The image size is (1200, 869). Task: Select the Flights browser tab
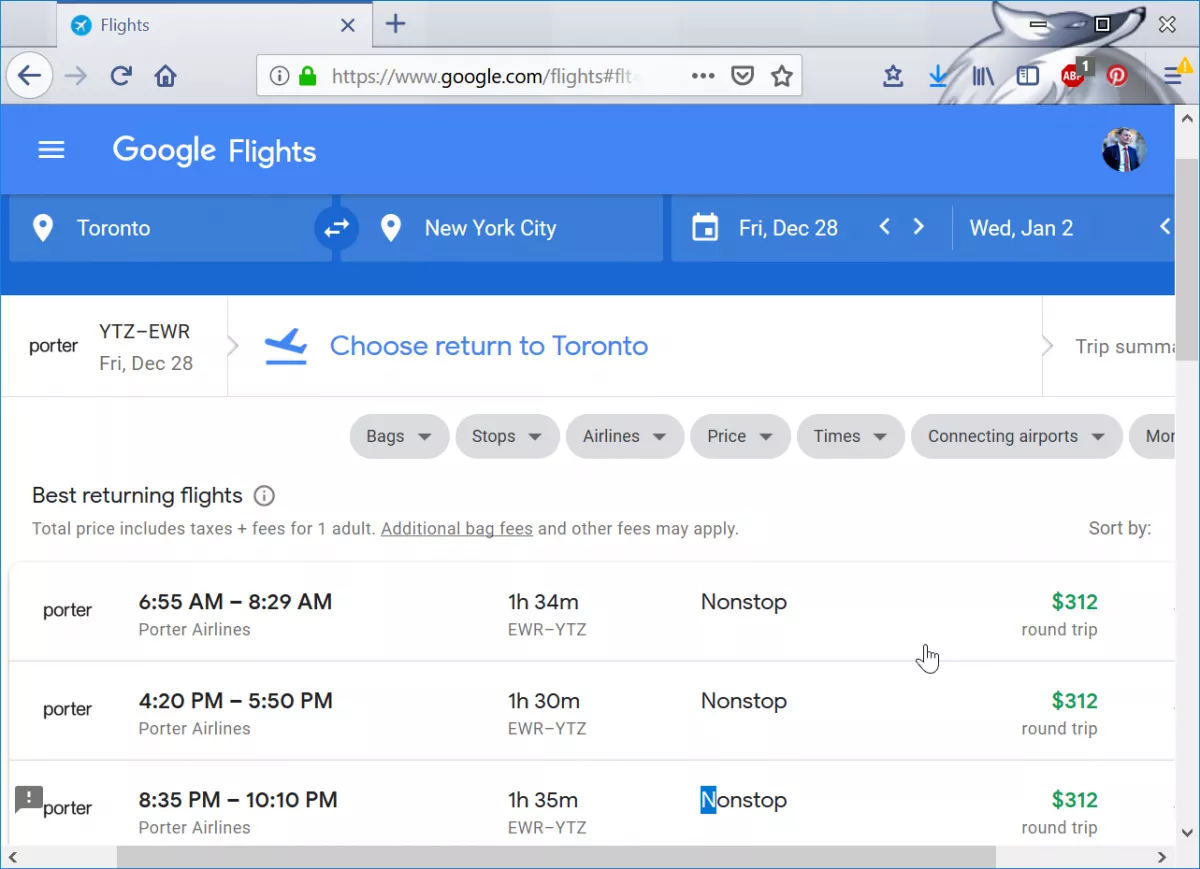click(x=214, y=25)
